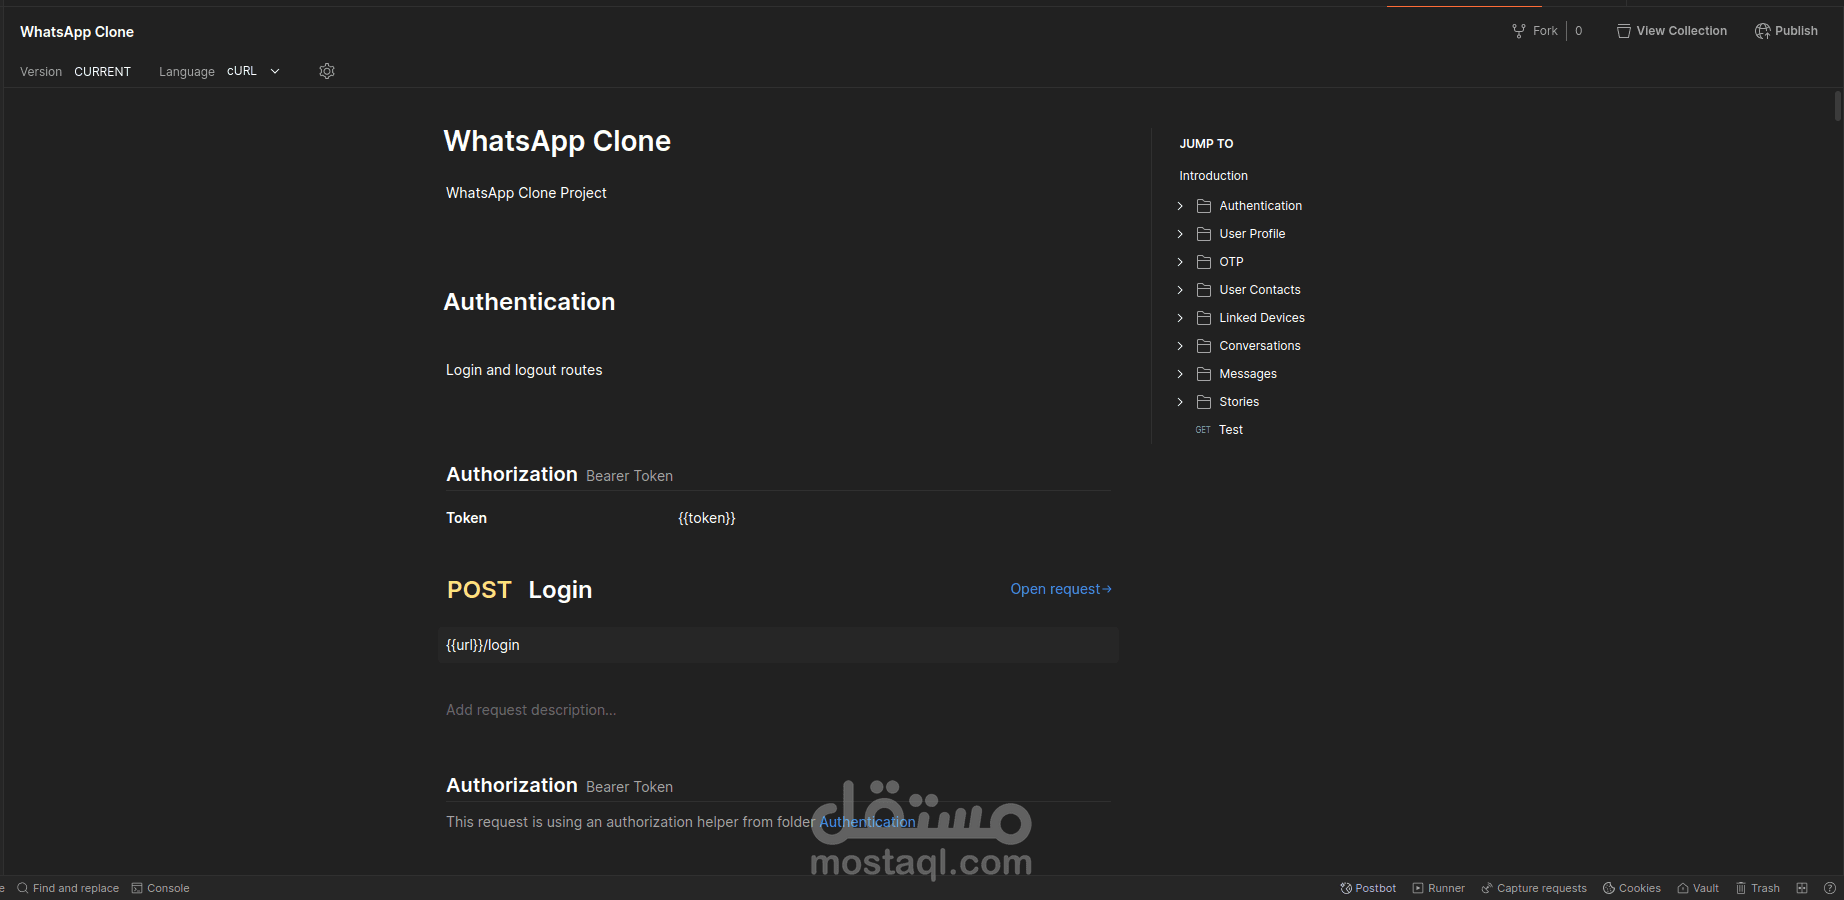The height and width of the screenshot is (900, 1844).
Task: Click the vertical scrollbar thumb
Action: click(1838, 106)
